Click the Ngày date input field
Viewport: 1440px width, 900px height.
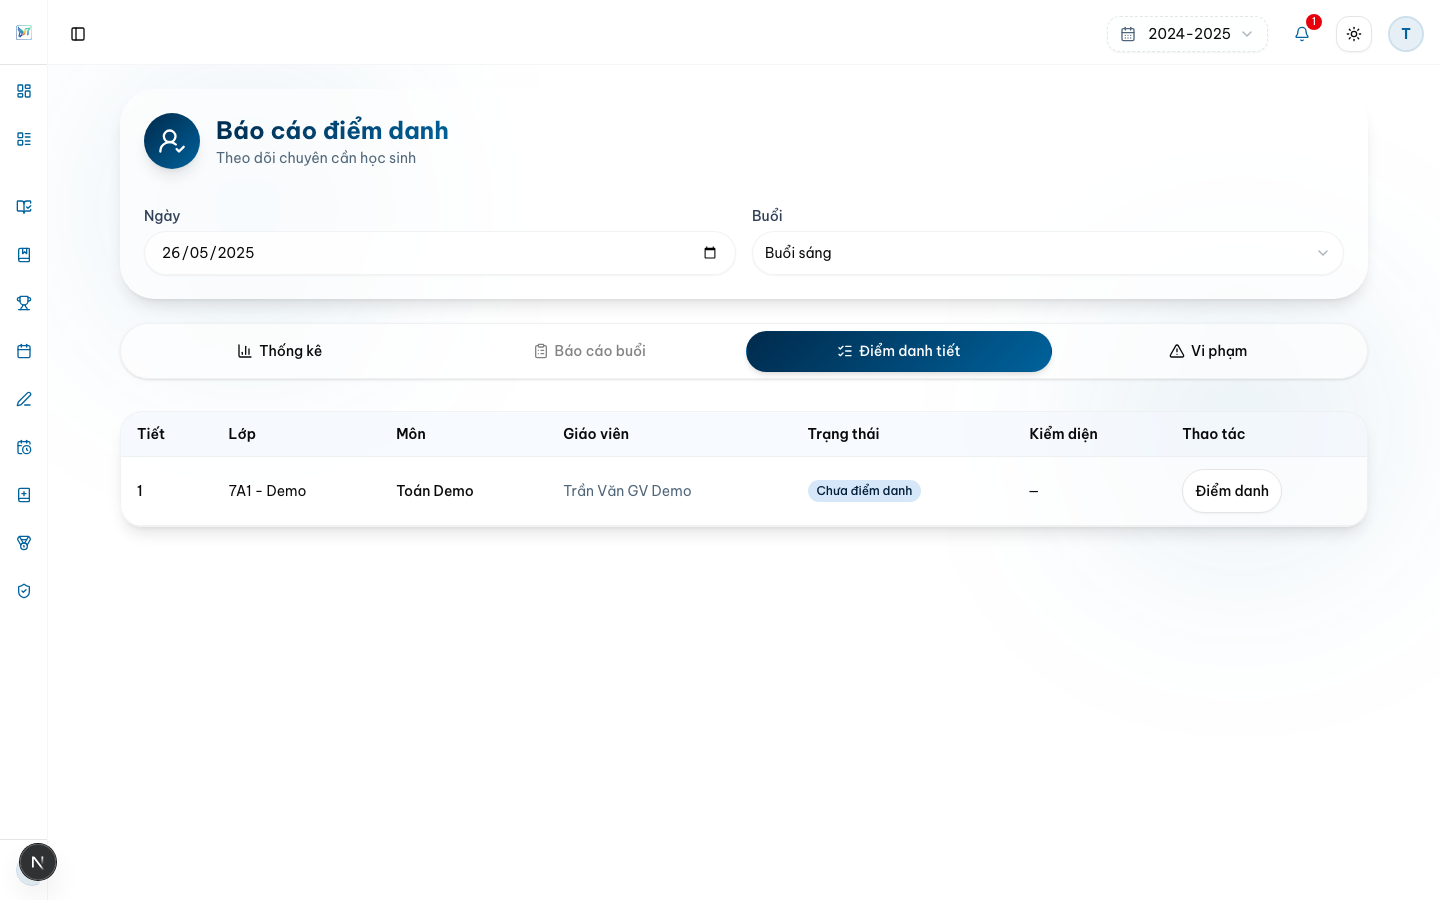[440, 253]
